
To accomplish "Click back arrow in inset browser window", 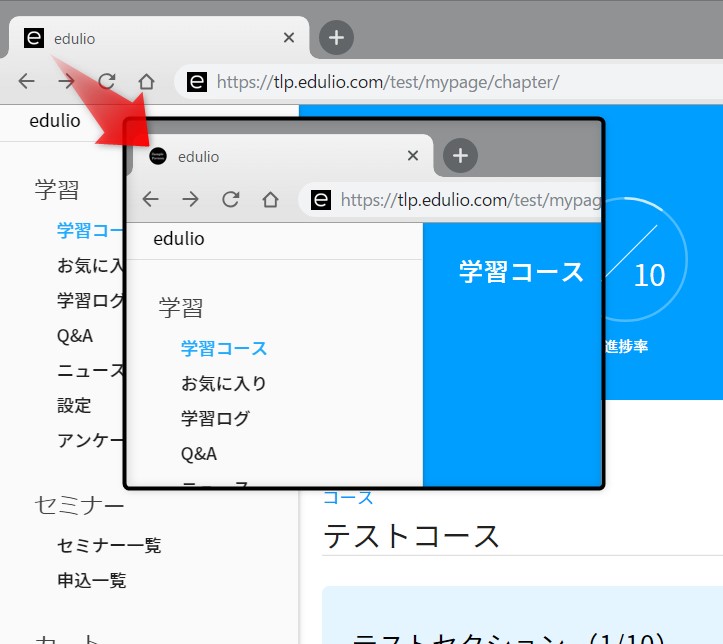I will pos(151,199).
